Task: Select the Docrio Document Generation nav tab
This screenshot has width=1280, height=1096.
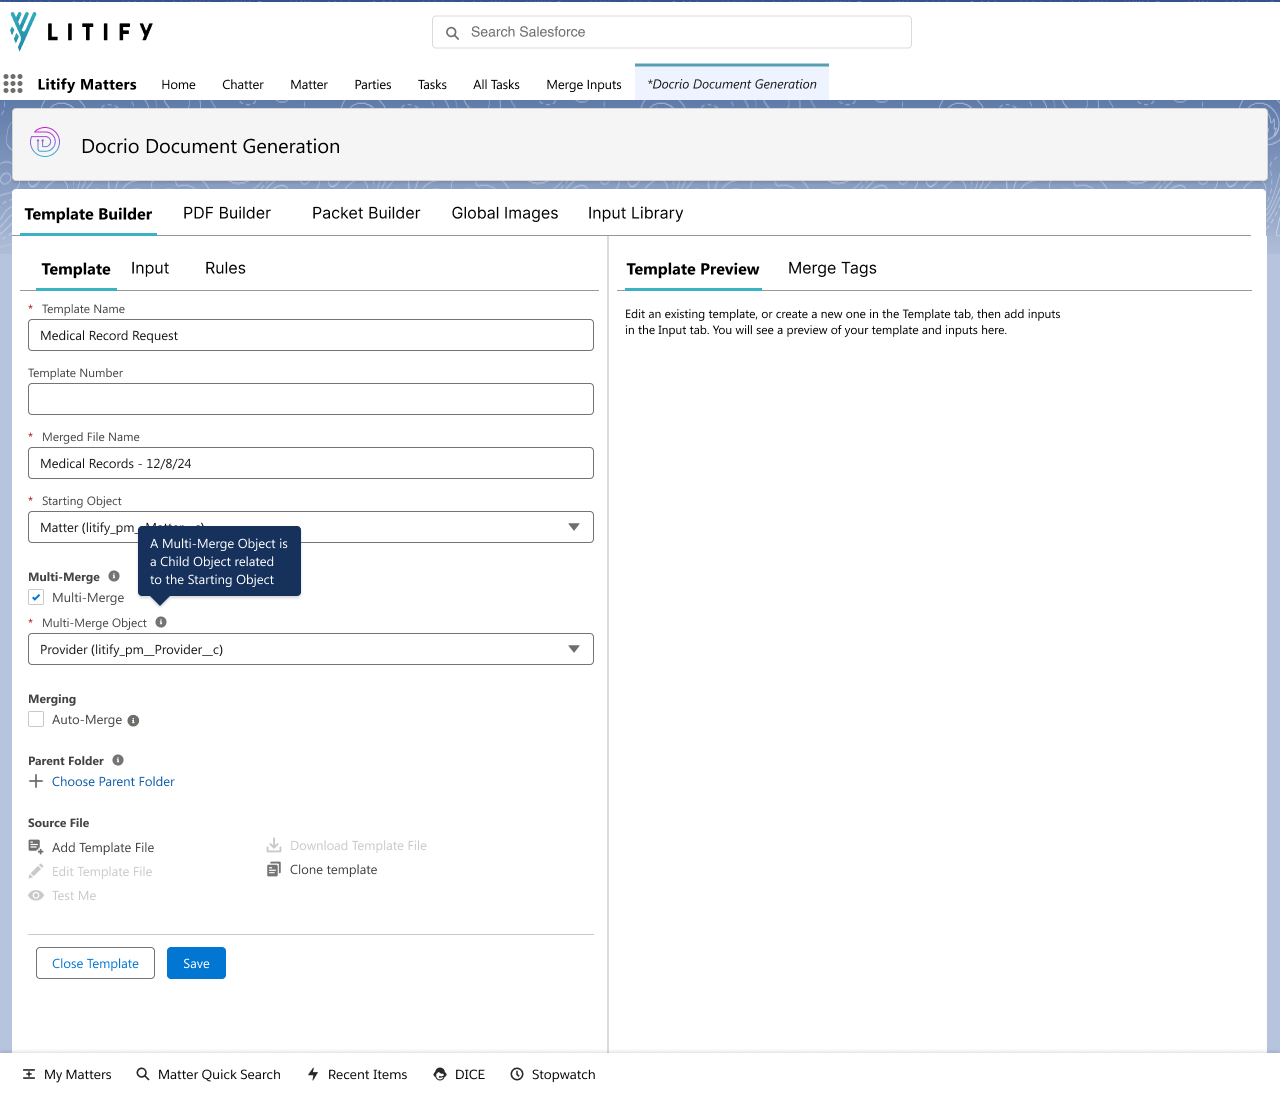Action: (732, 84)
